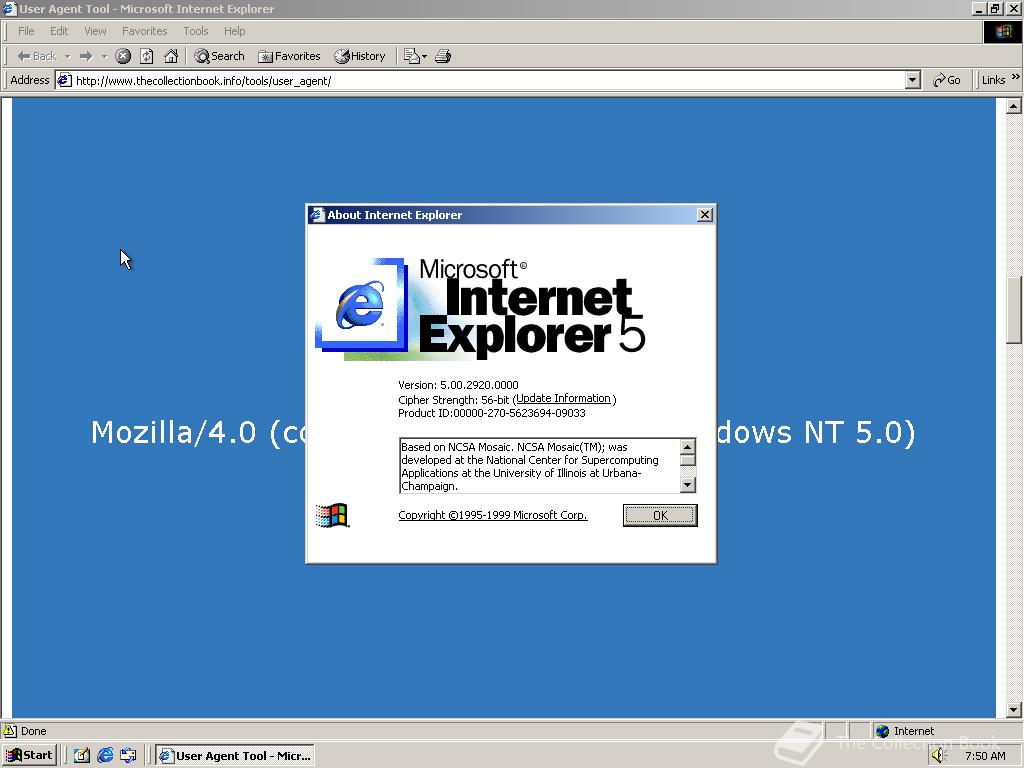The width and height of the screenshot is (1024, 768).
Task: Launch Outlook Express from Quick Launch
Action: (128, 756)
